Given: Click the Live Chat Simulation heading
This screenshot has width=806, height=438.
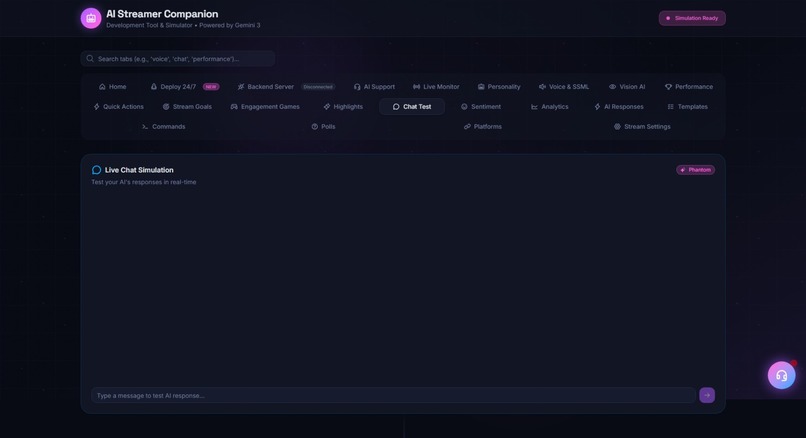Looking at the screenshot, I should click(139, 170).
